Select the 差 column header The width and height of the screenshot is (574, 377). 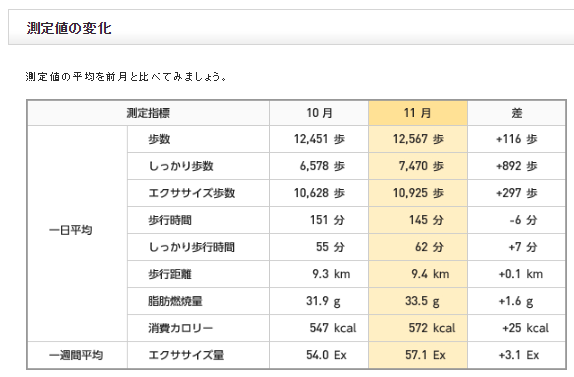click(x=517, y=113)
